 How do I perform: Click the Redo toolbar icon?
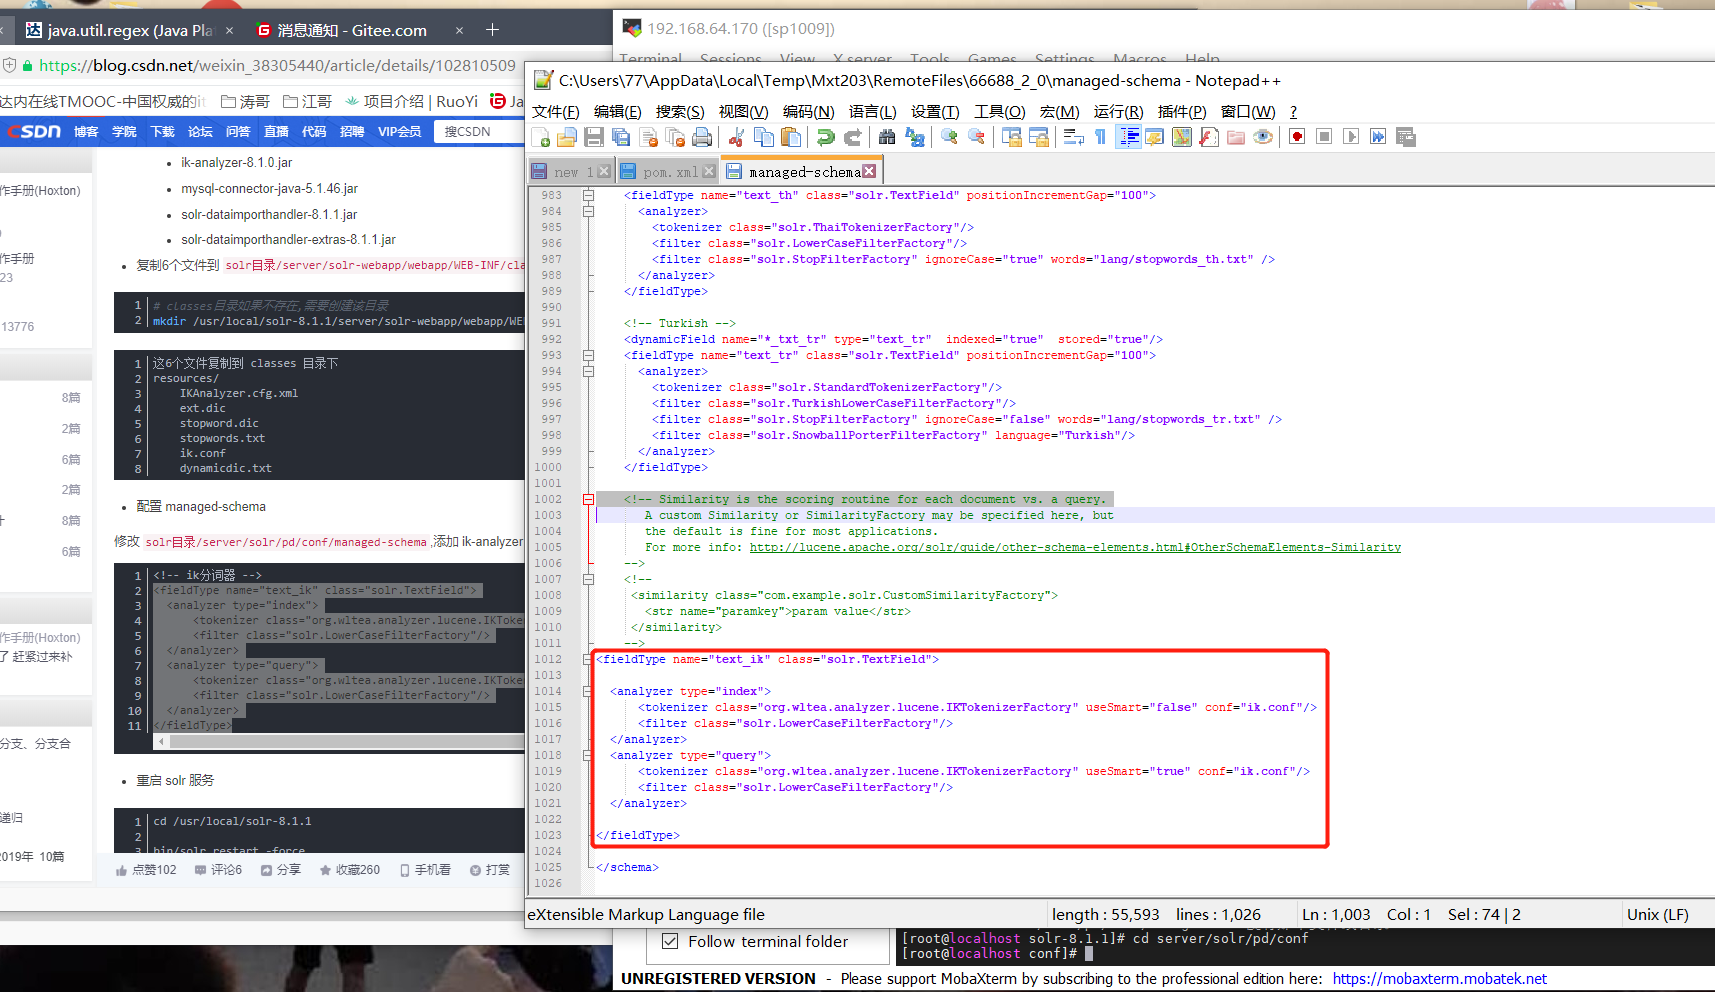coord(853,137)
